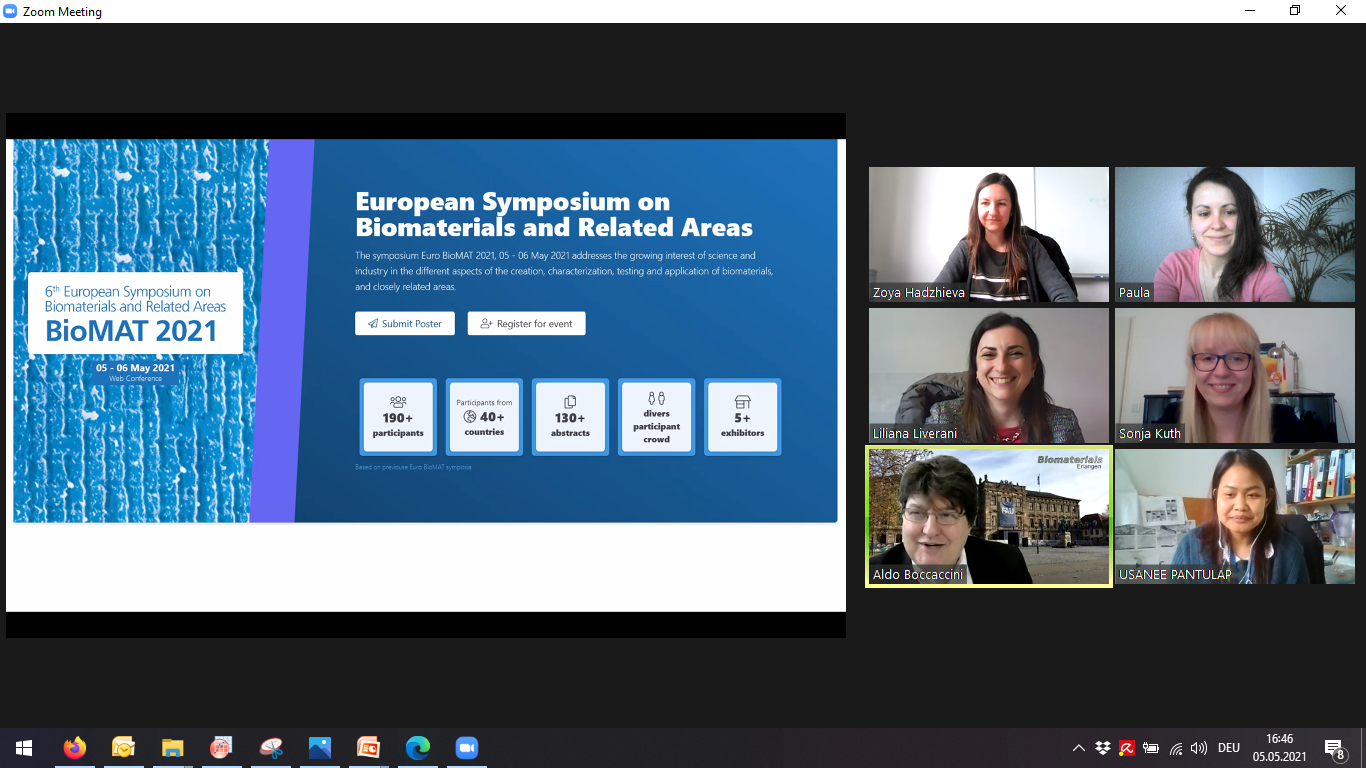Open the Windows notification center
The width and height of the screenshot is (1366, 768).
tap(1334, 748)
